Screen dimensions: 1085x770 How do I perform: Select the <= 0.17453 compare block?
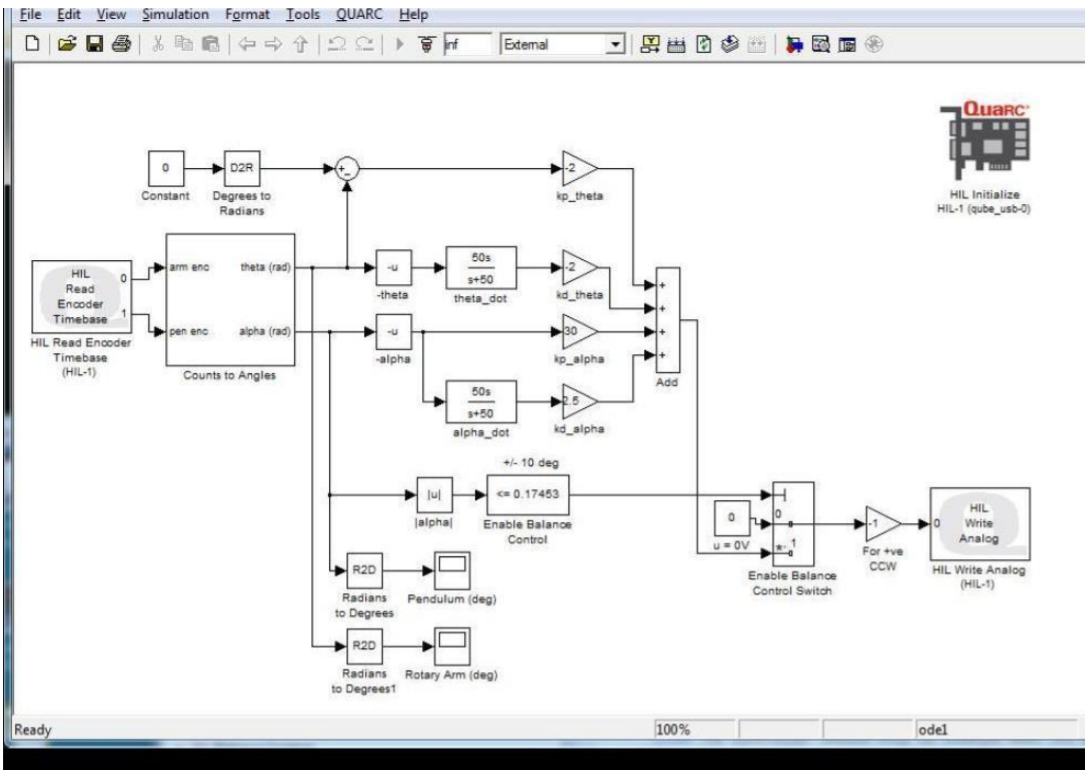(x=528, y=495)
